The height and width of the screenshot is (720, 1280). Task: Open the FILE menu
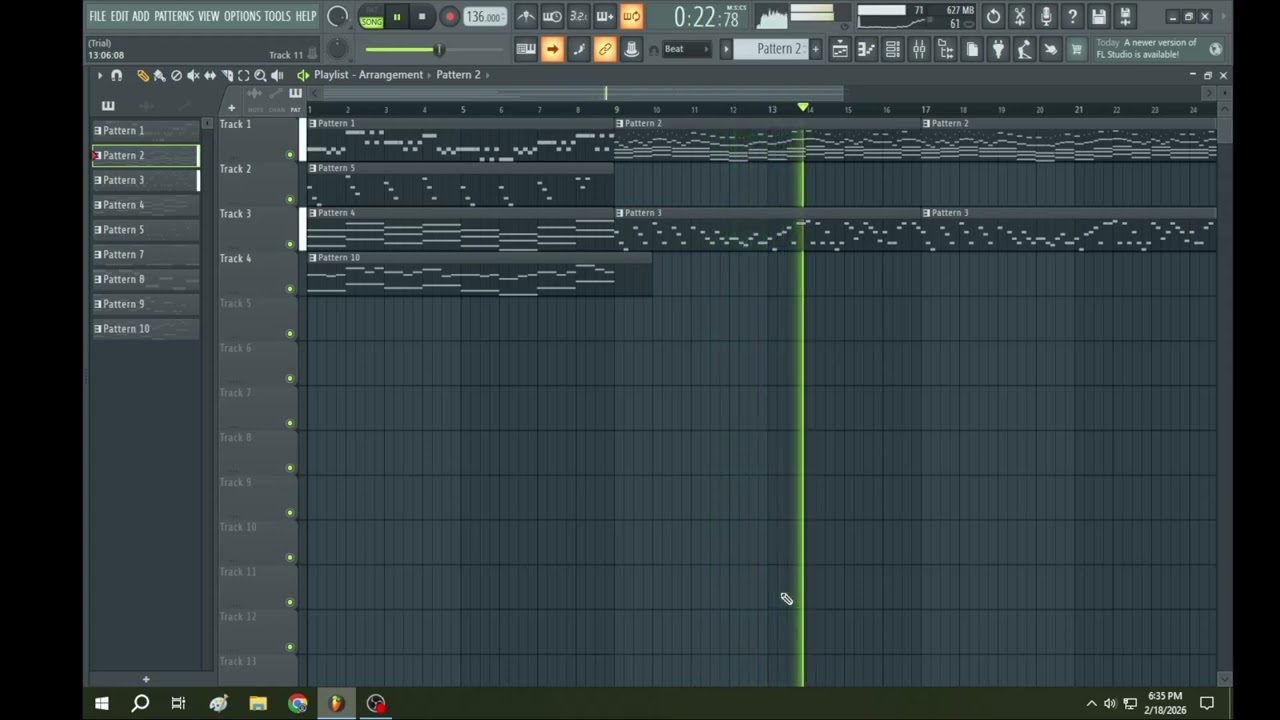[x=97, y=16]
